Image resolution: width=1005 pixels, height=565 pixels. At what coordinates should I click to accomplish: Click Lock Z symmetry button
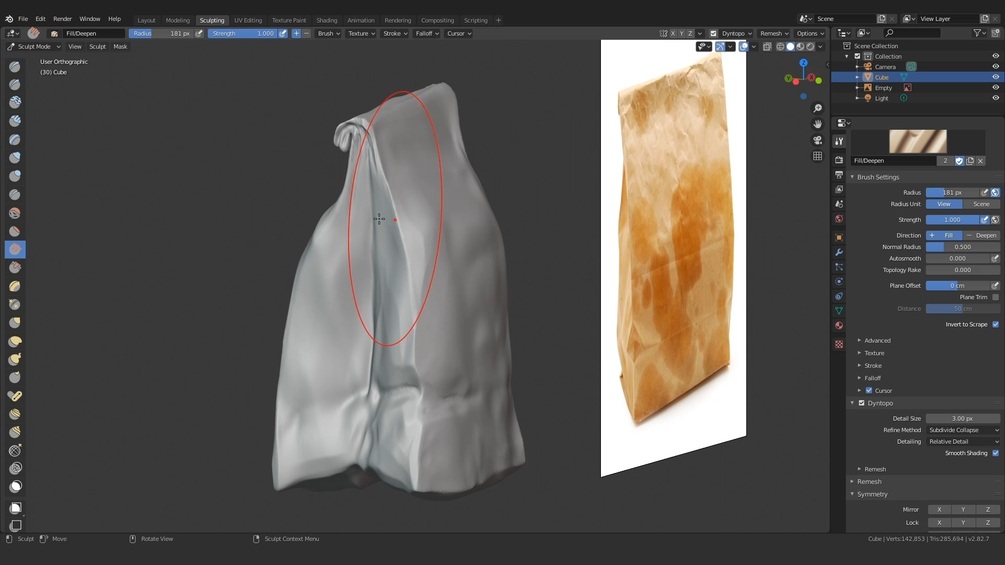(988, 522)
